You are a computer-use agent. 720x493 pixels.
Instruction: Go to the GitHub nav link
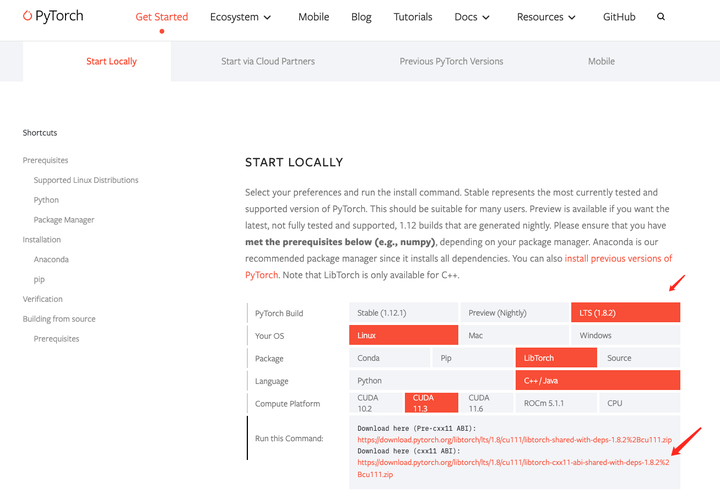tap(619, 17)
